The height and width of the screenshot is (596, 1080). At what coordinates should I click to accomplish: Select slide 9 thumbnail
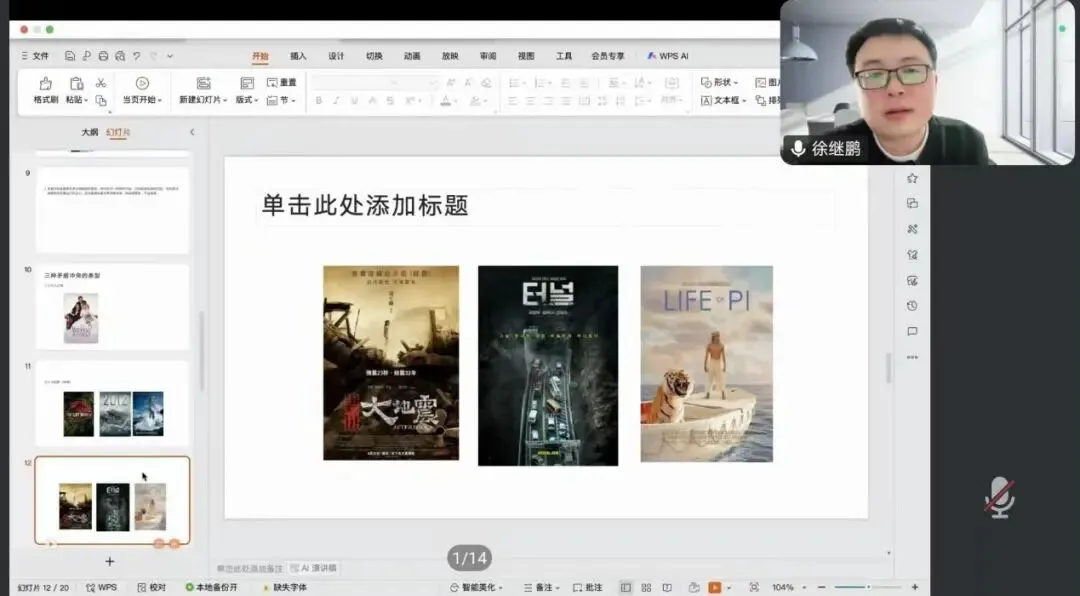pyautogui.click(x=112, y=210)
